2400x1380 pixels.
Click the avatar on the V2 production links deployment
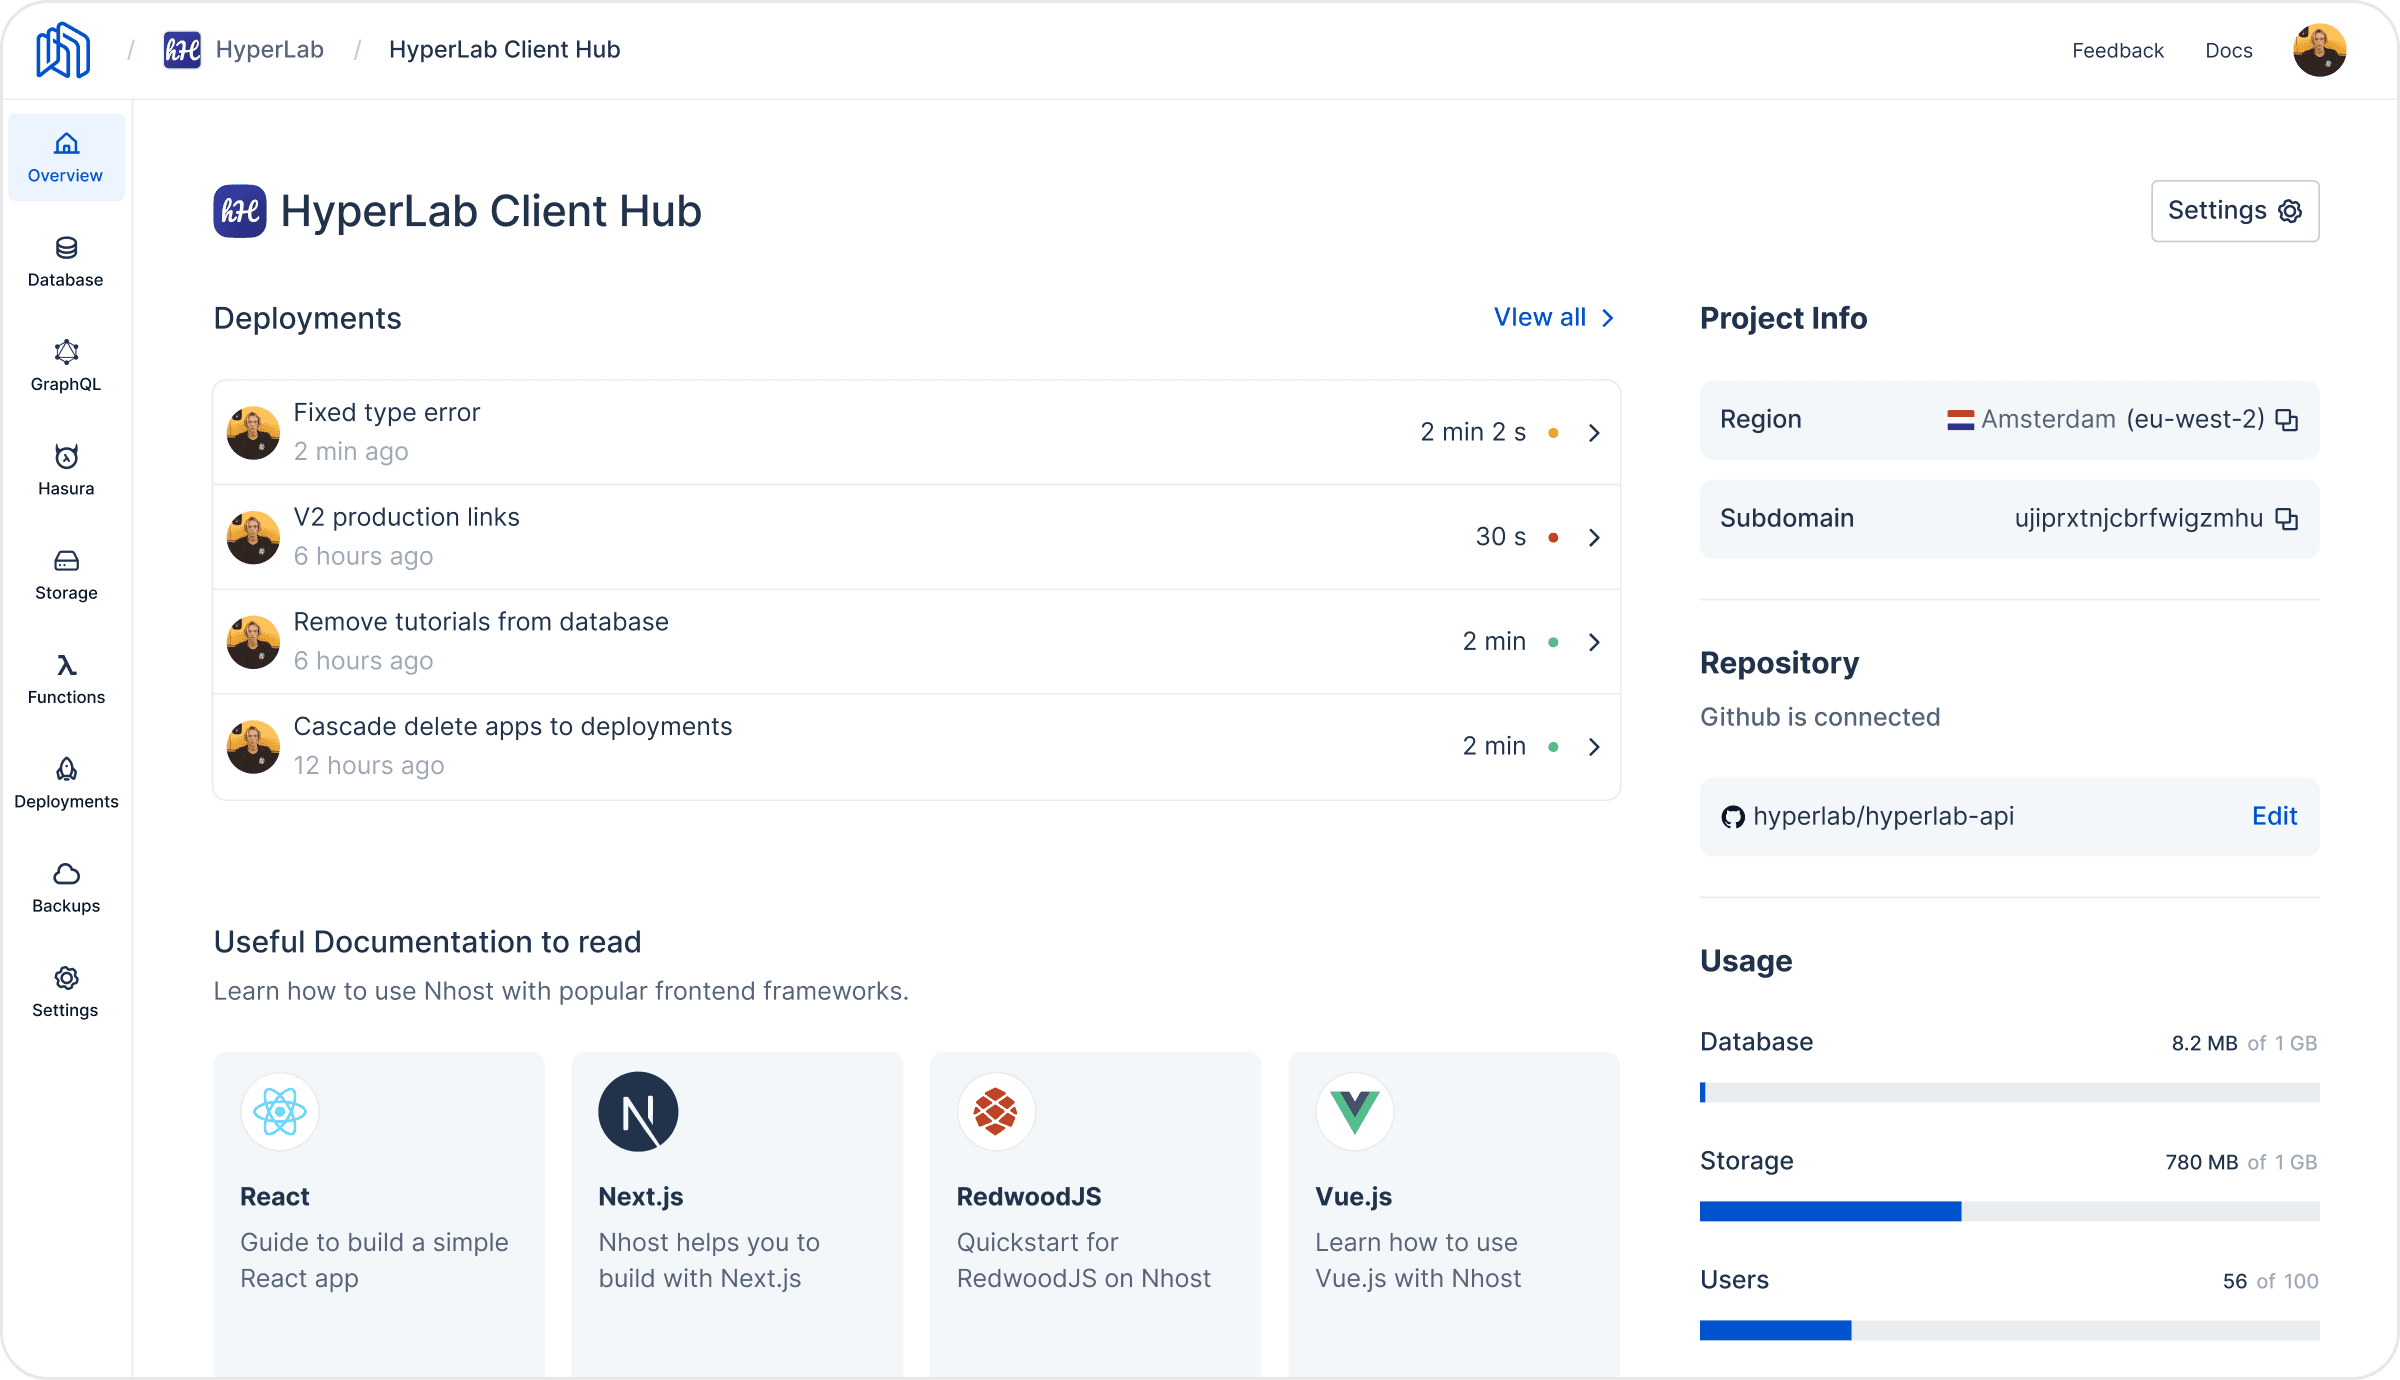[x=253, y=538]
